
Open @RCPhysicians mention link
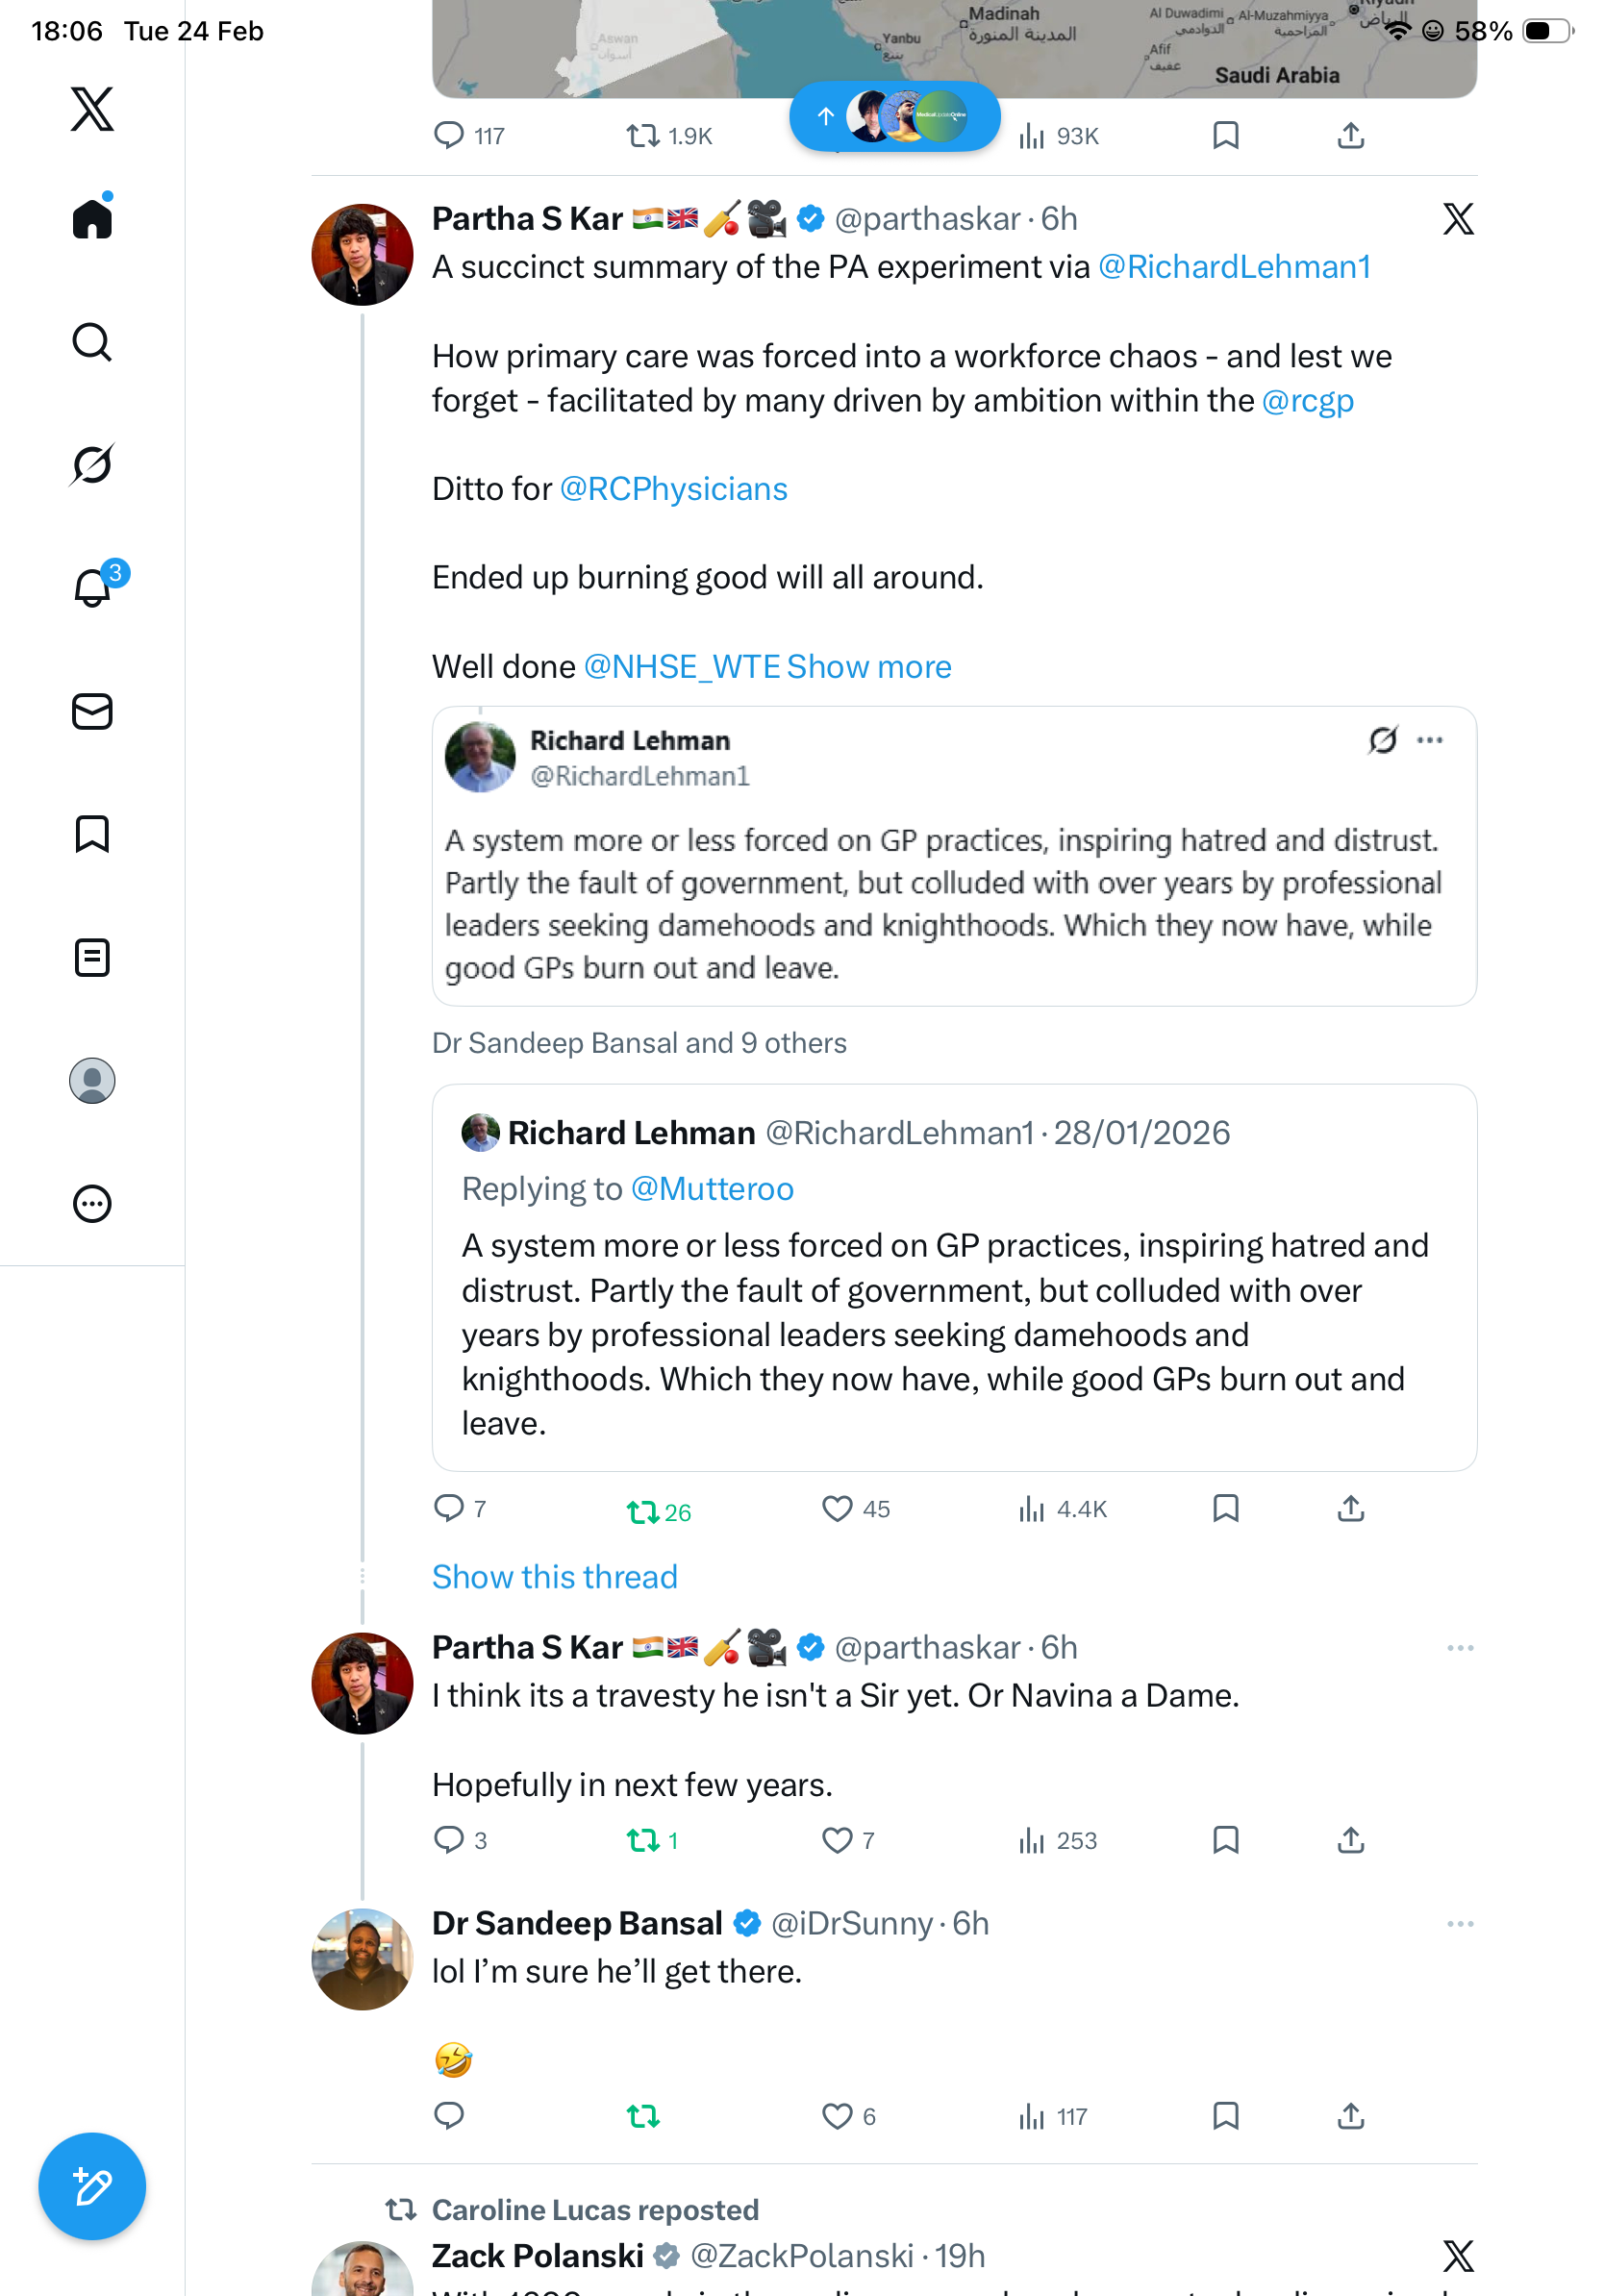[673, 489]
